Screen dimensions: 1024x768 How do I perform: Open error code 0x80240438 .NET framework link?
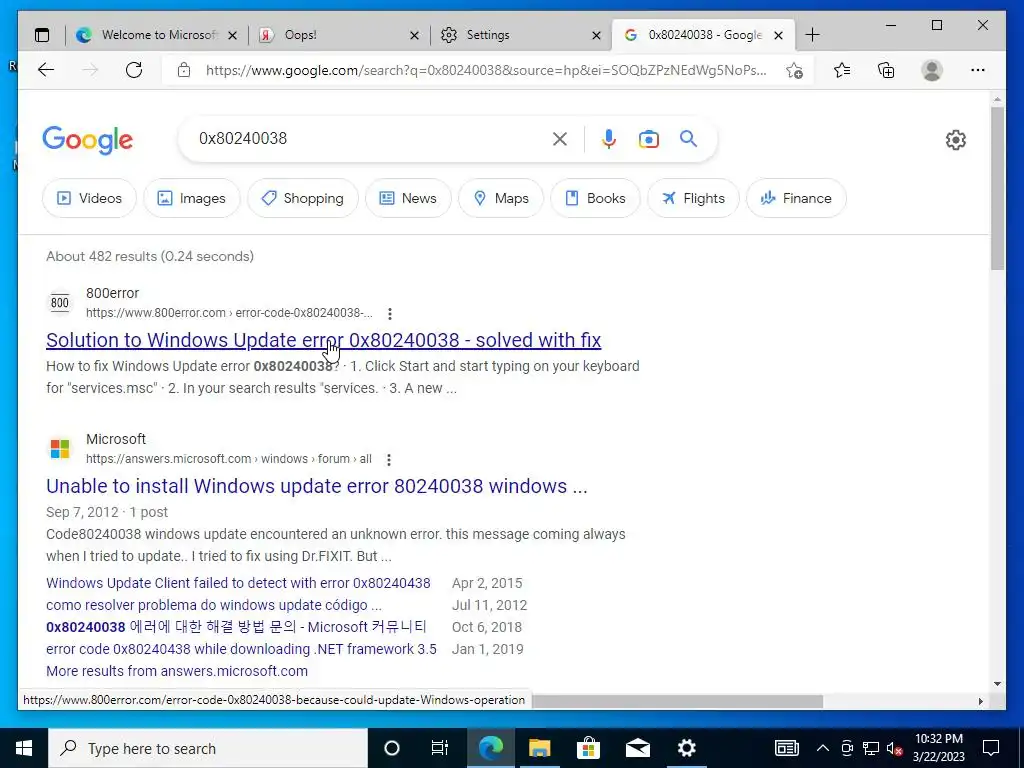pos(241,649)
